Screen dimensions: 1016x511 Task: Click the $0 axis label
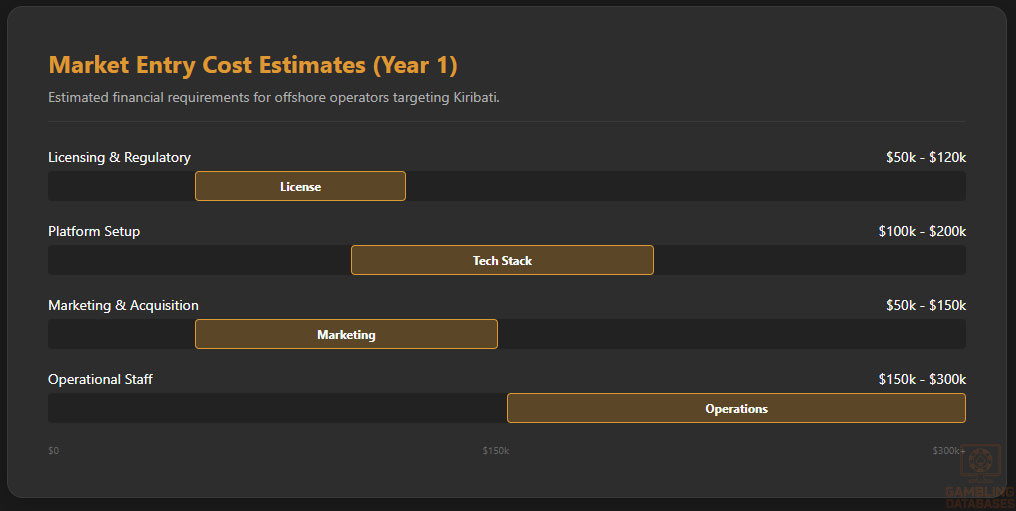54,451
